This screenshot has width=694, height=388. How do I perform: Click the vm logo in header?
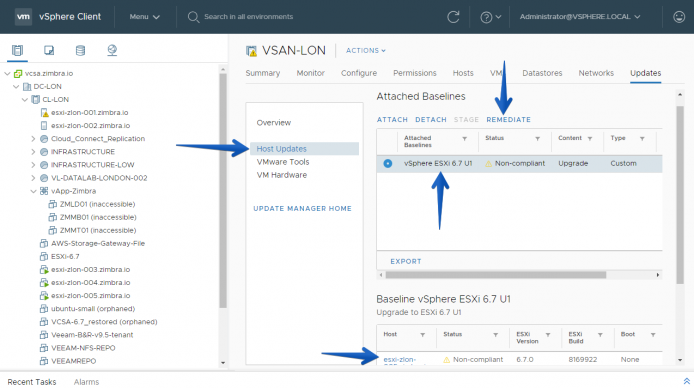click(23, 17)
